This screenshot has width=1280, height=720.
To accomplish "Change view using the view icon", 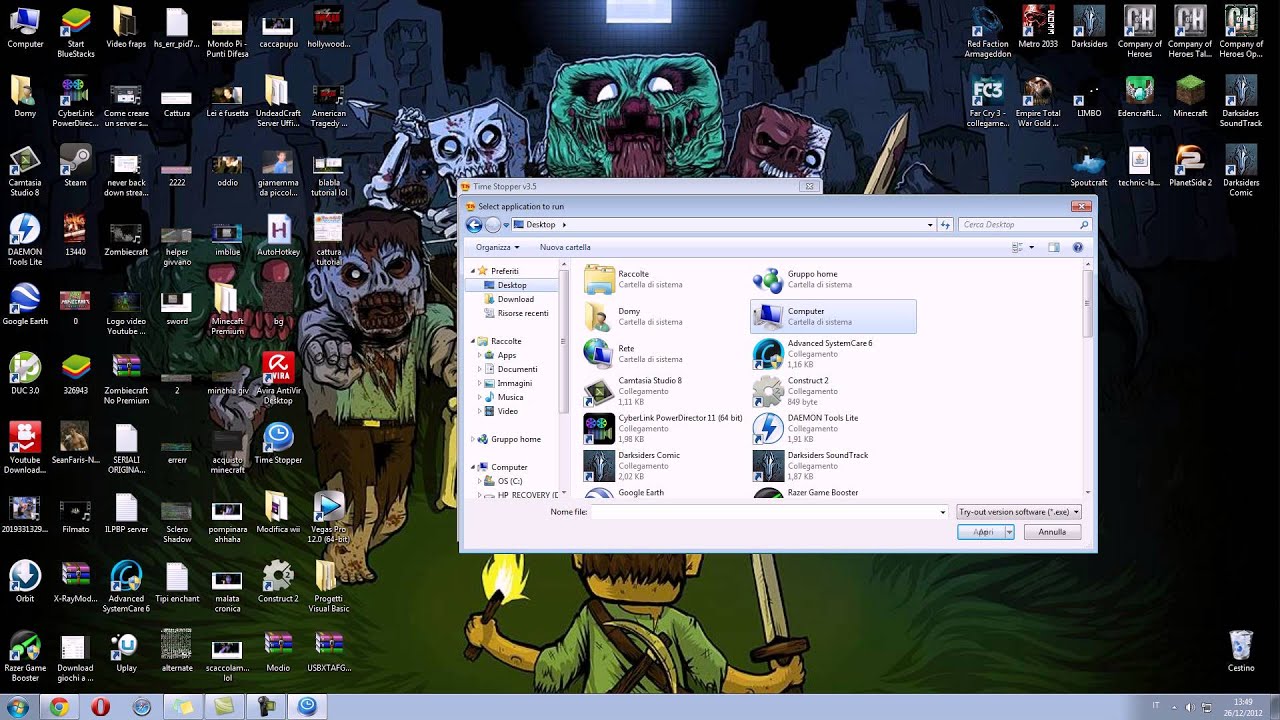I will [x=1017, y=247].
